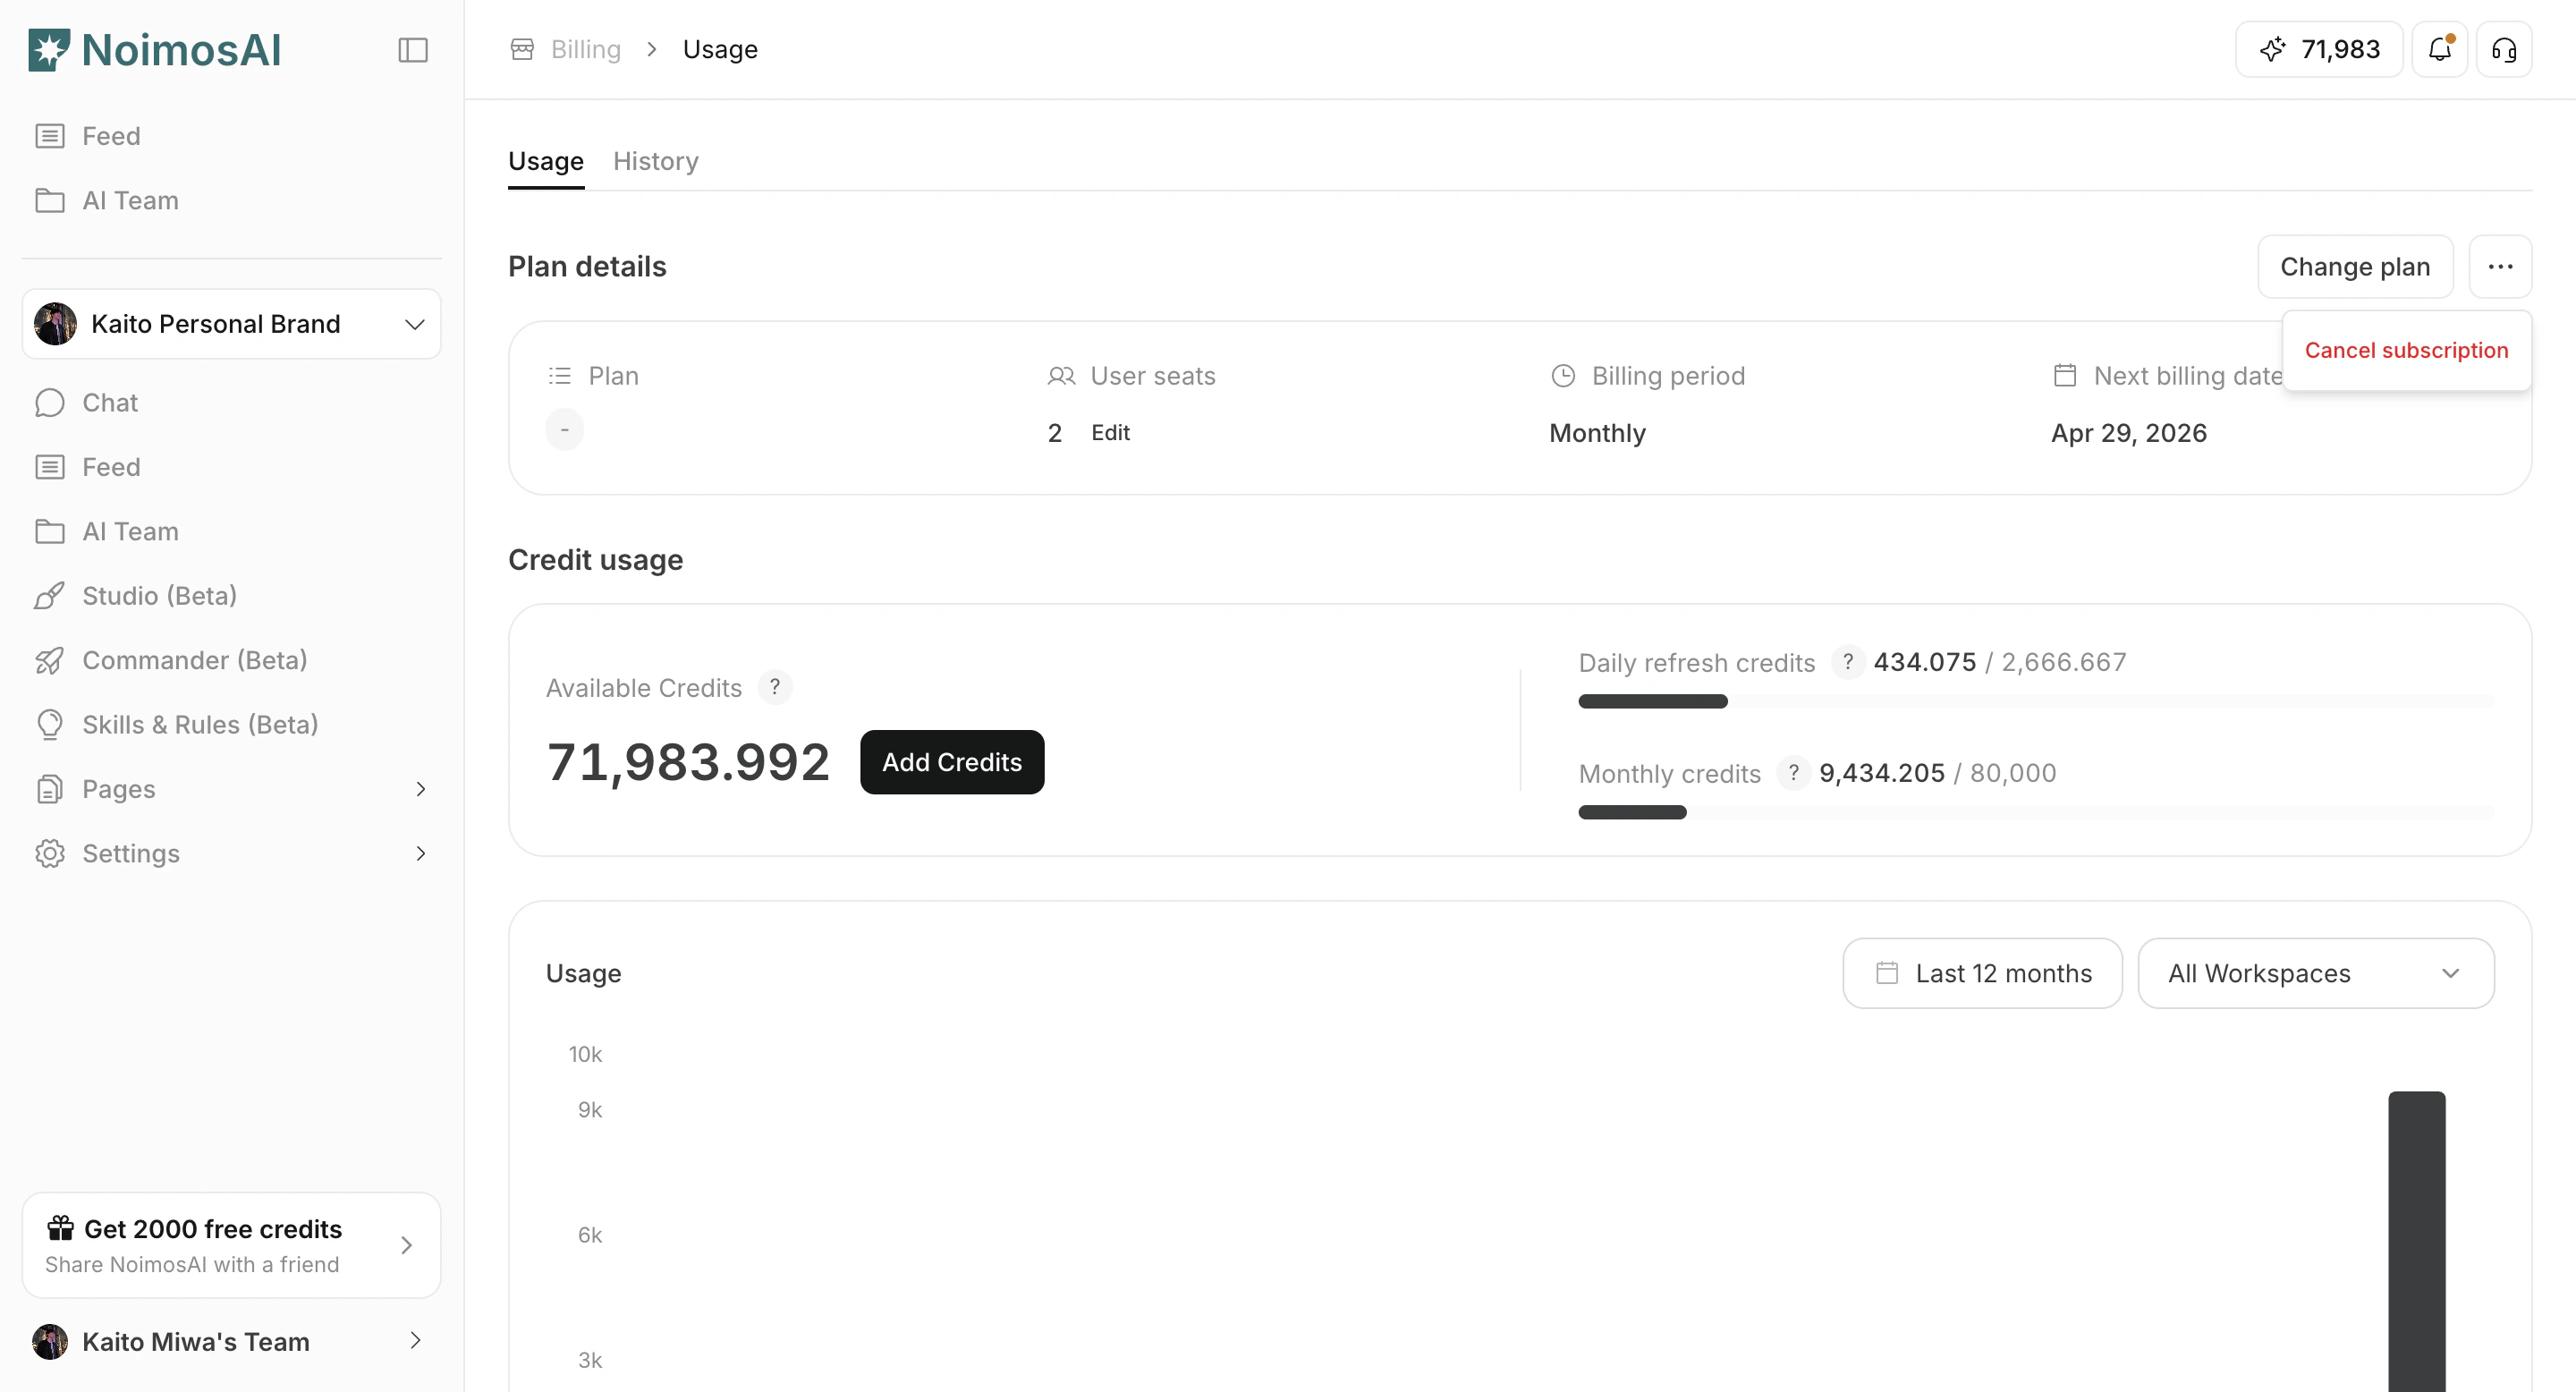Open the All Workspaces dropdown
The width and height of the screenshot is (2576, 1392).
(x=2316, y=973)
